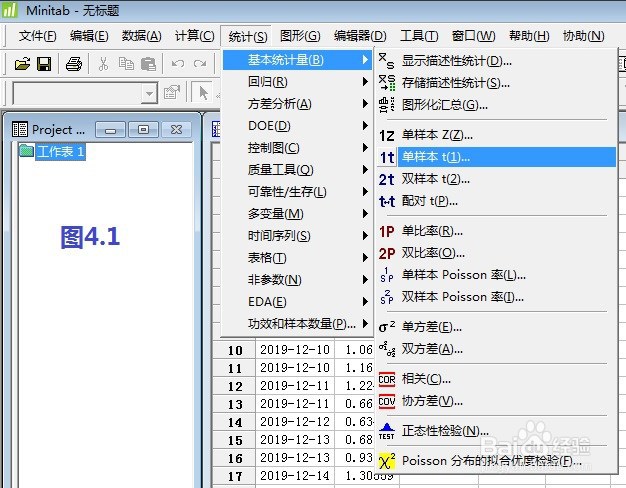This screenshot has width=626, height=488.
Task: Restore the Project Manager window
Action: [x=143, y=129]
